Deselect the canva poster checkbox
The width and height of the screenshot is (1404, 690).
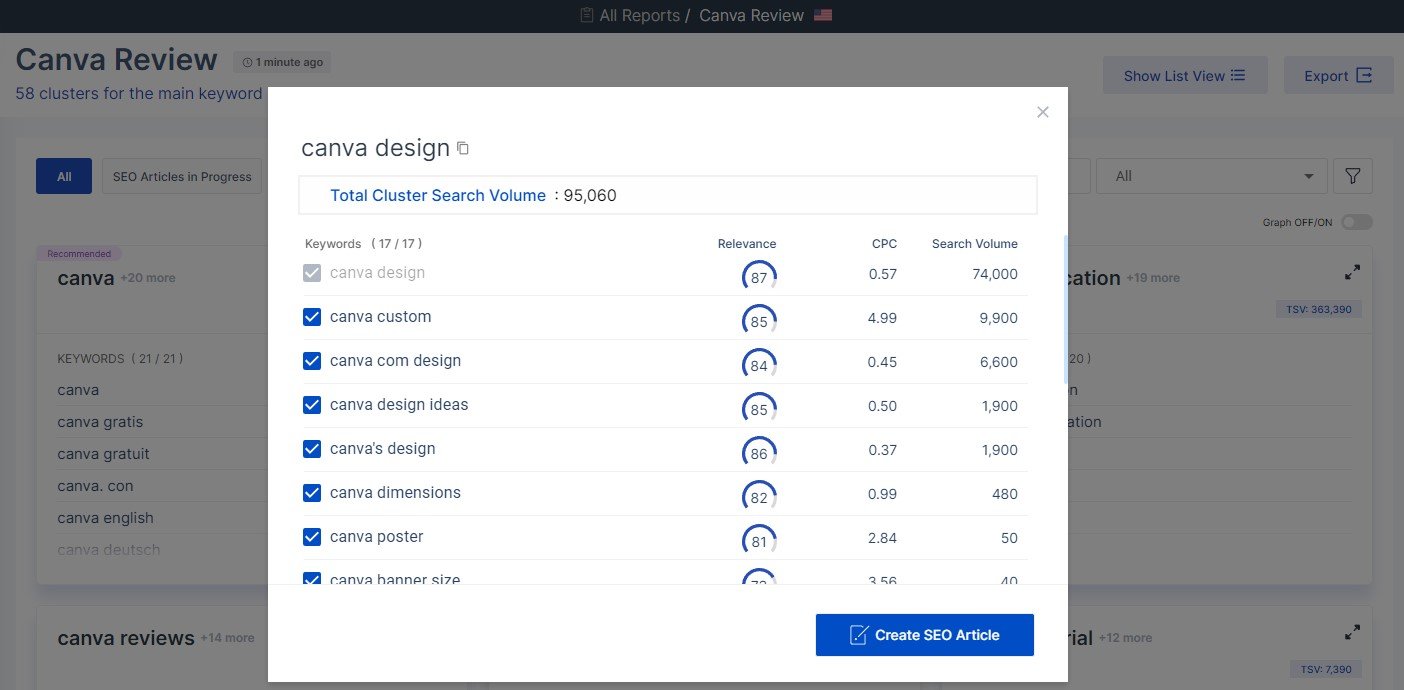pos(312,537)
